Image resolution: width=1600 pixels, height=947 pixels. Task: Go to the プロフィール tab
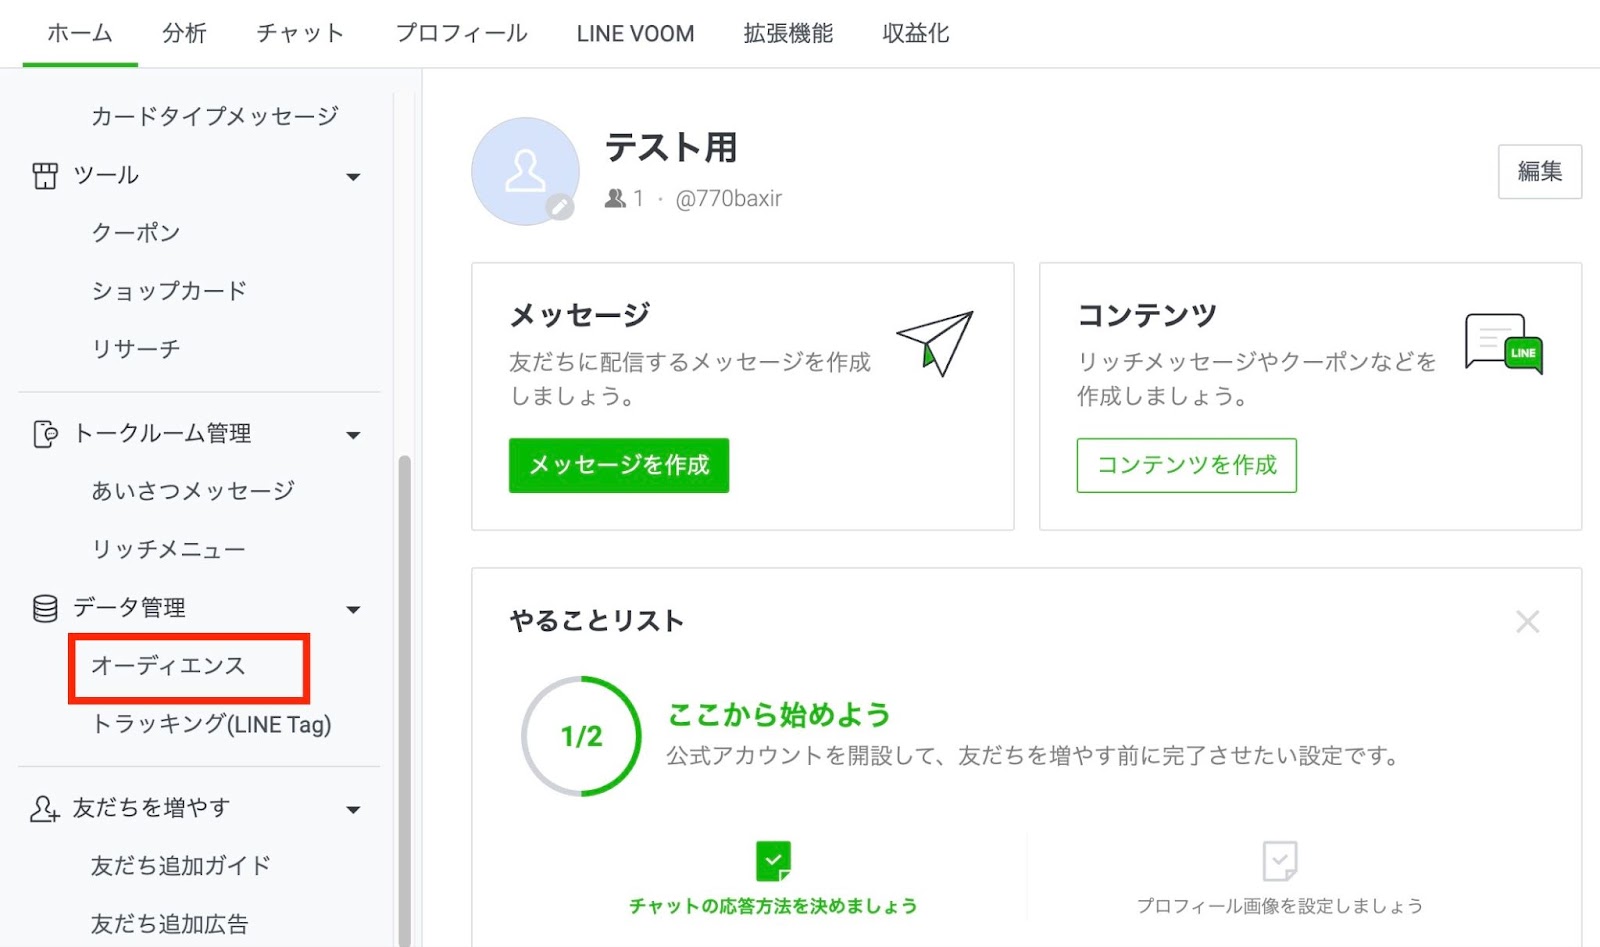click(461, 33)
